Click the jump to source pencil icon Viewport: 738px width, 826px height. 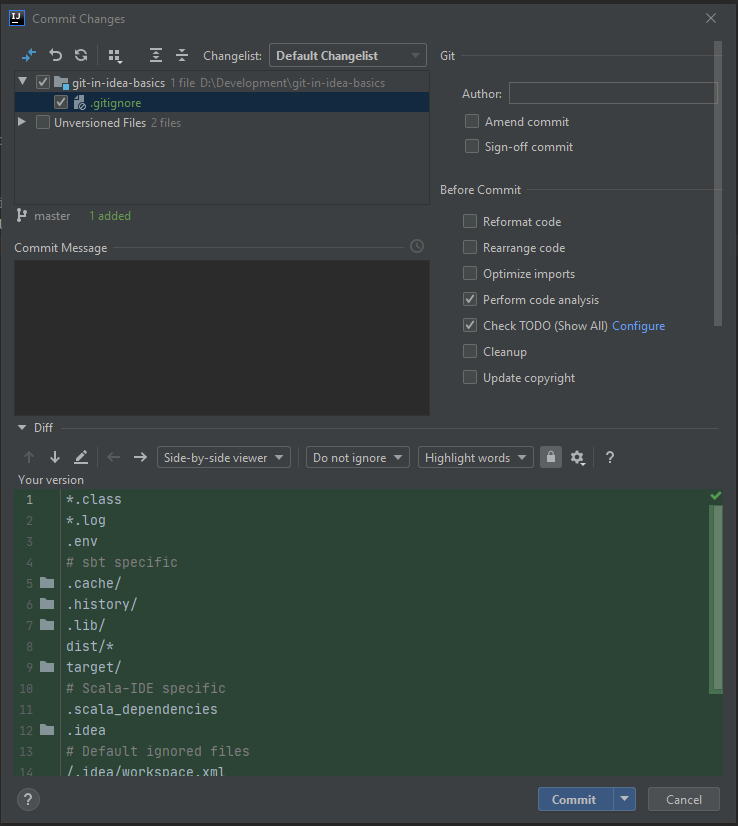81,457
